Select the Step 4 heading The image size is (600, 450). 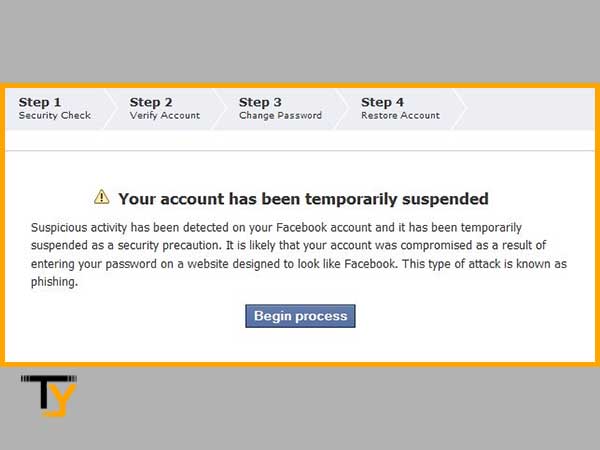click(382, 102)
